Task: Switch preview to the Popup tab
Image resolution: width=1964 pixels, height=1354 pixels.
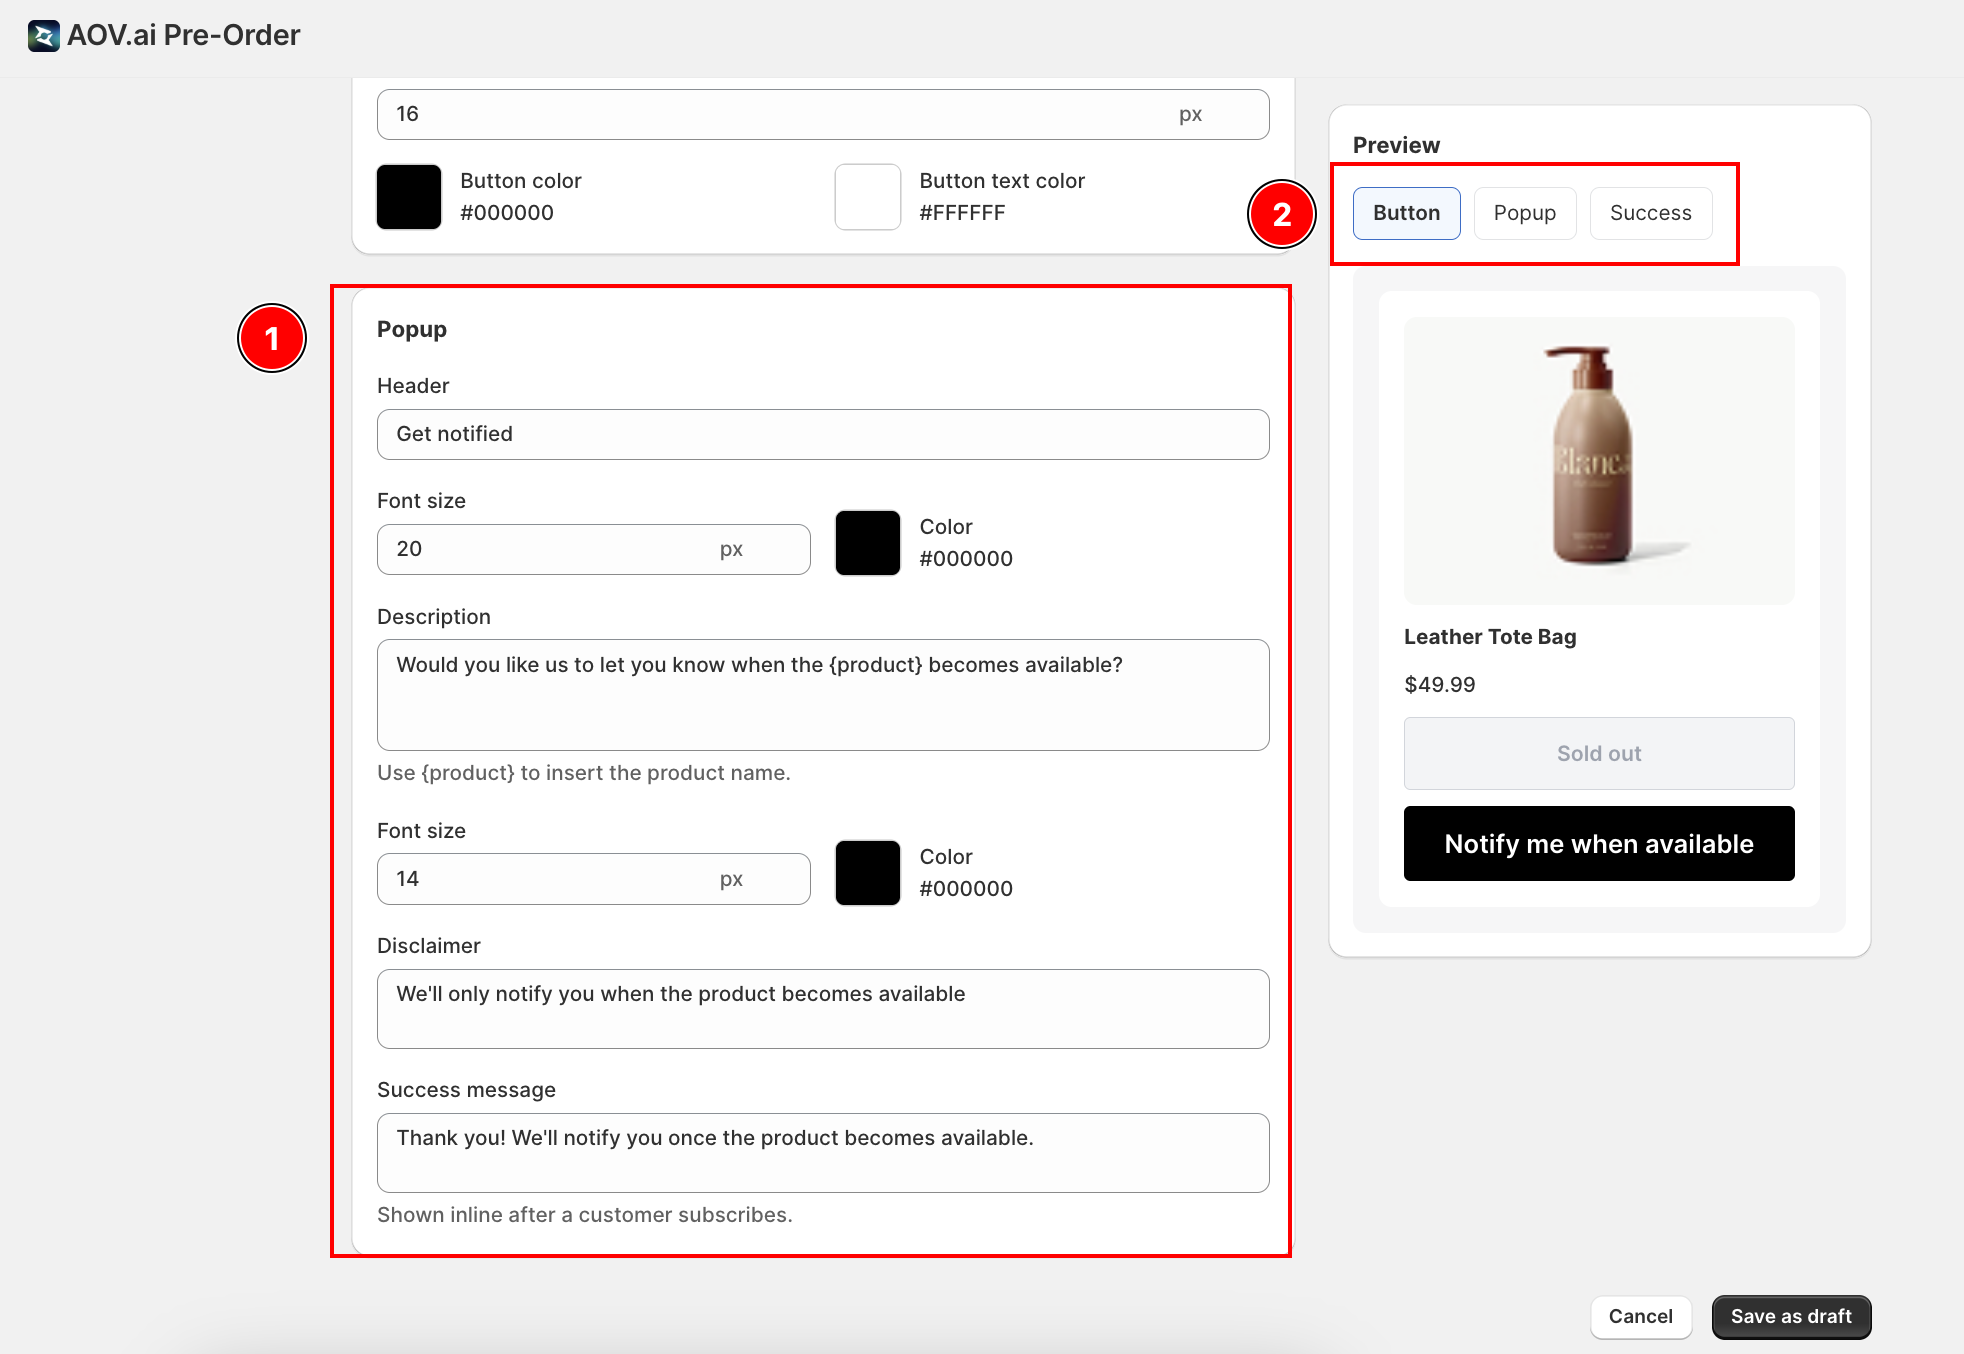Action: [x=1524, y=213]
